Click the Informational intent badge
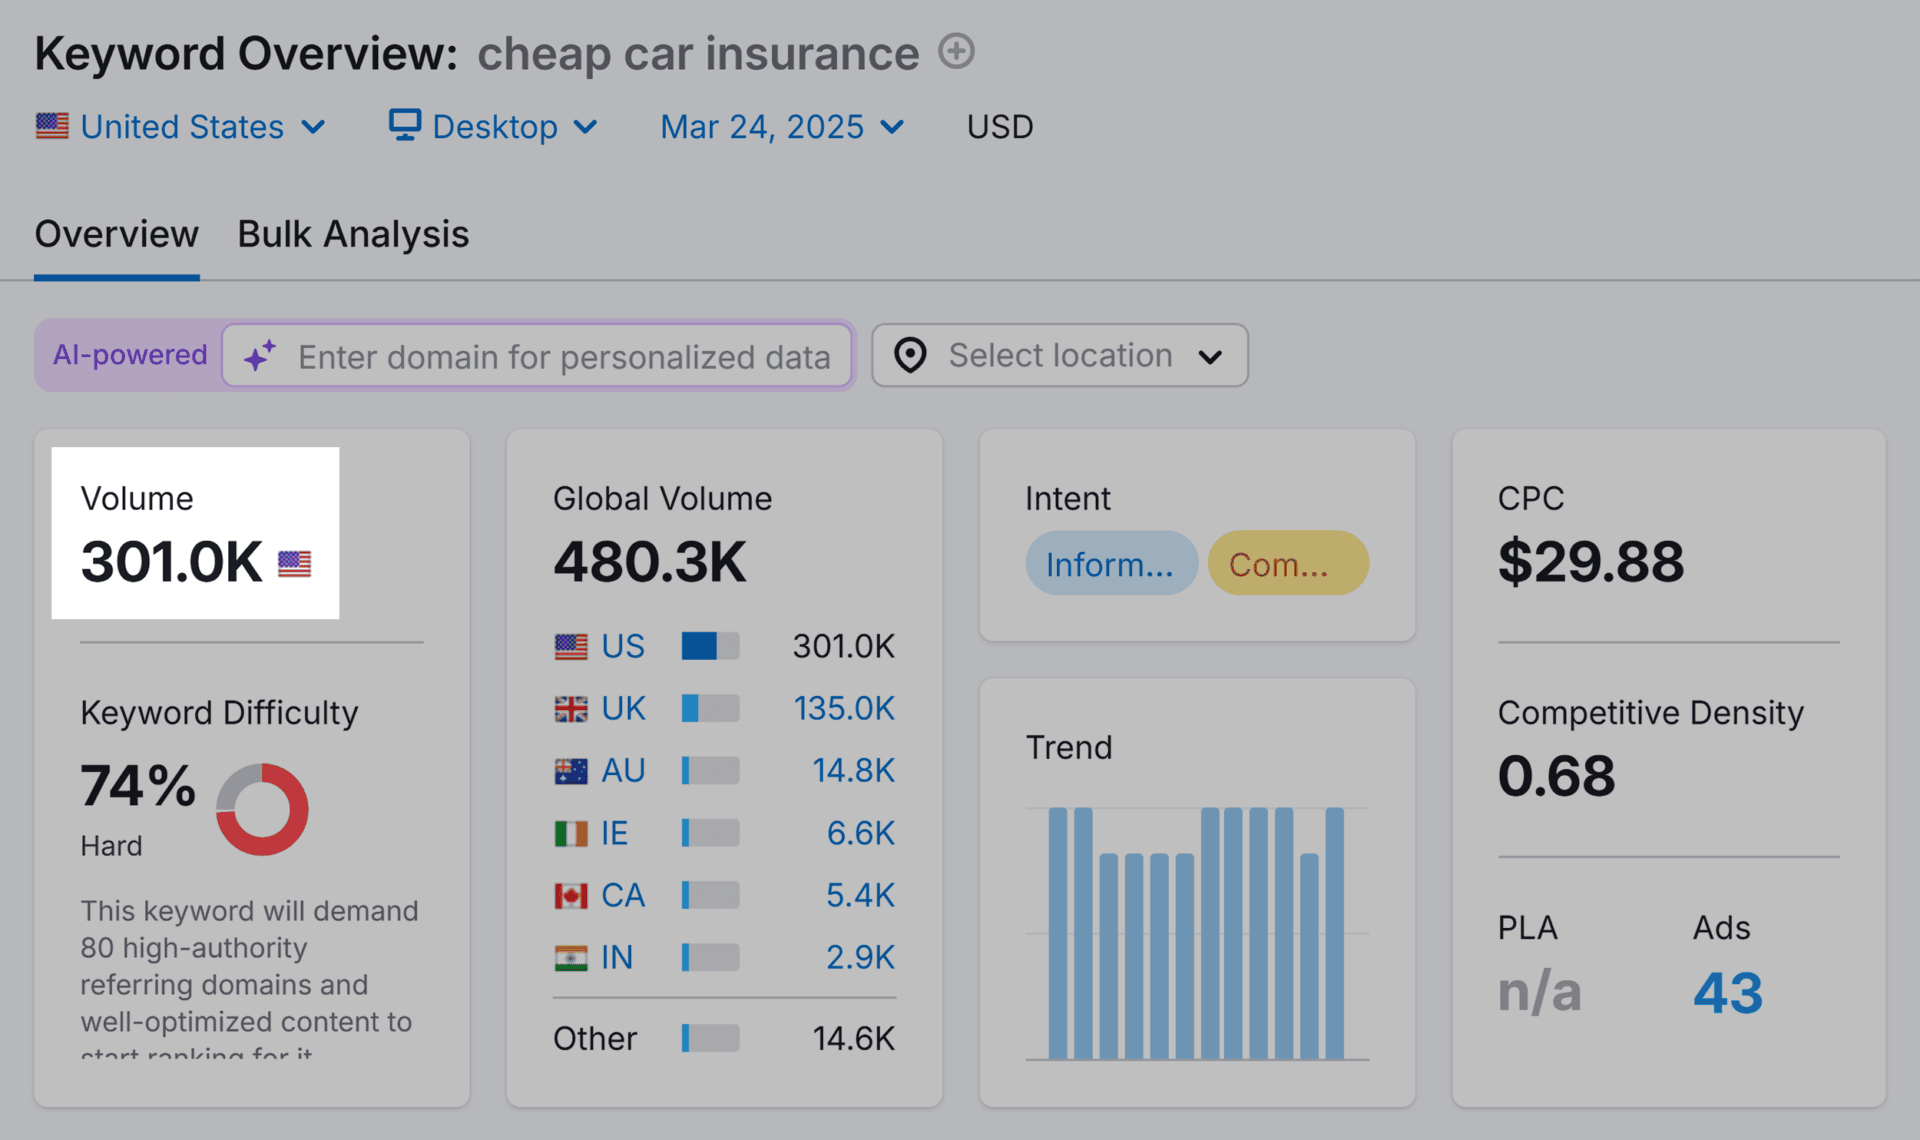The image size is (1920, 1140). (x=1110, y=564)
